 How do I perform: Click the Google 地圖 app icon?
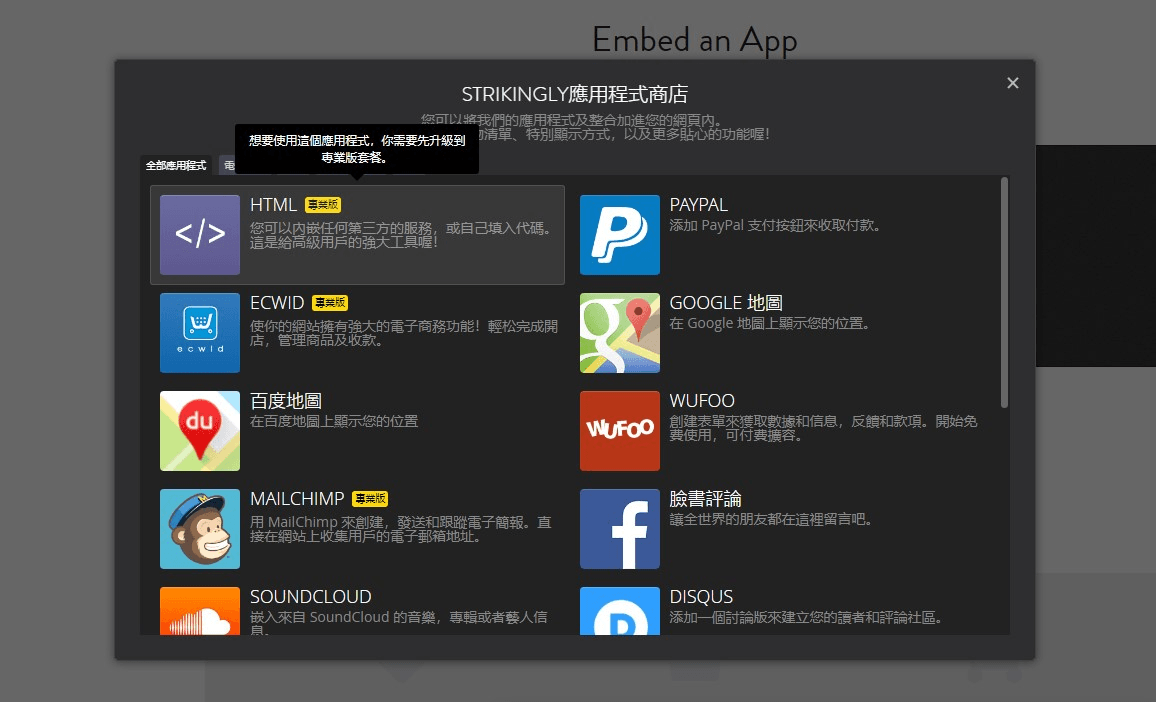coord(619,333)
